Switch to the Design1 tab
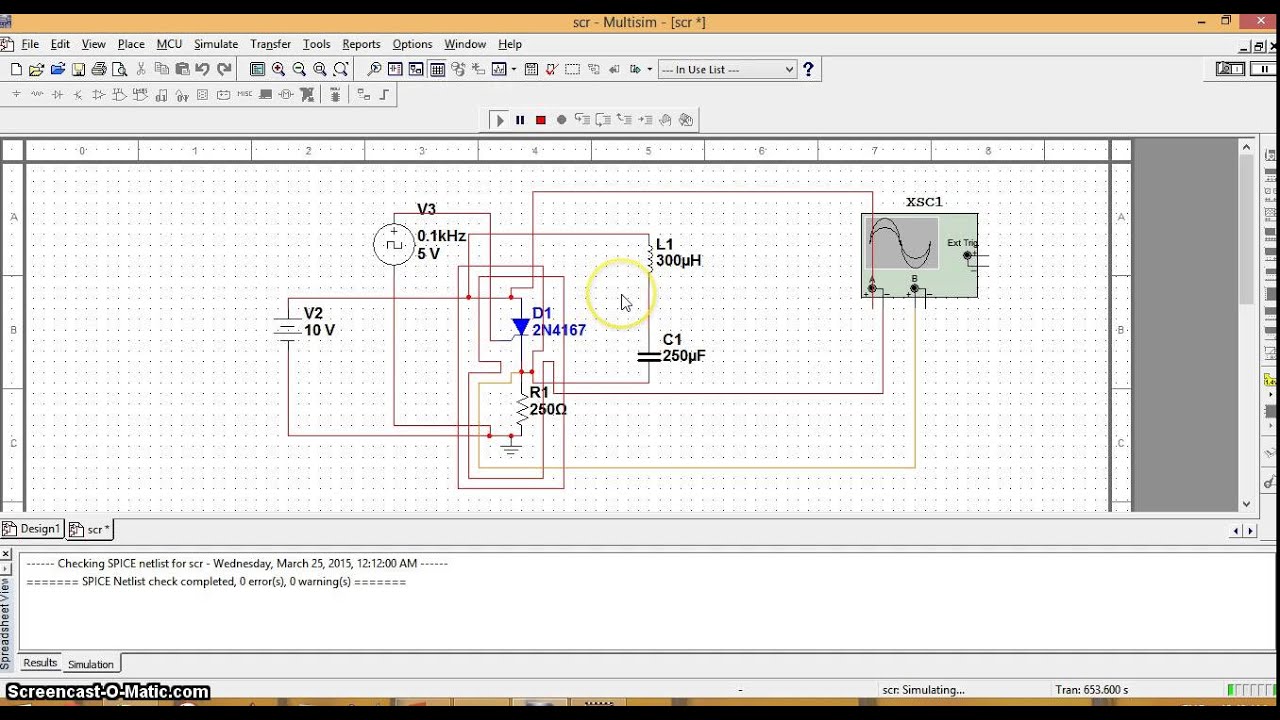The width and height of the screenshot is (1280, 720). click(x=32, y=529)
